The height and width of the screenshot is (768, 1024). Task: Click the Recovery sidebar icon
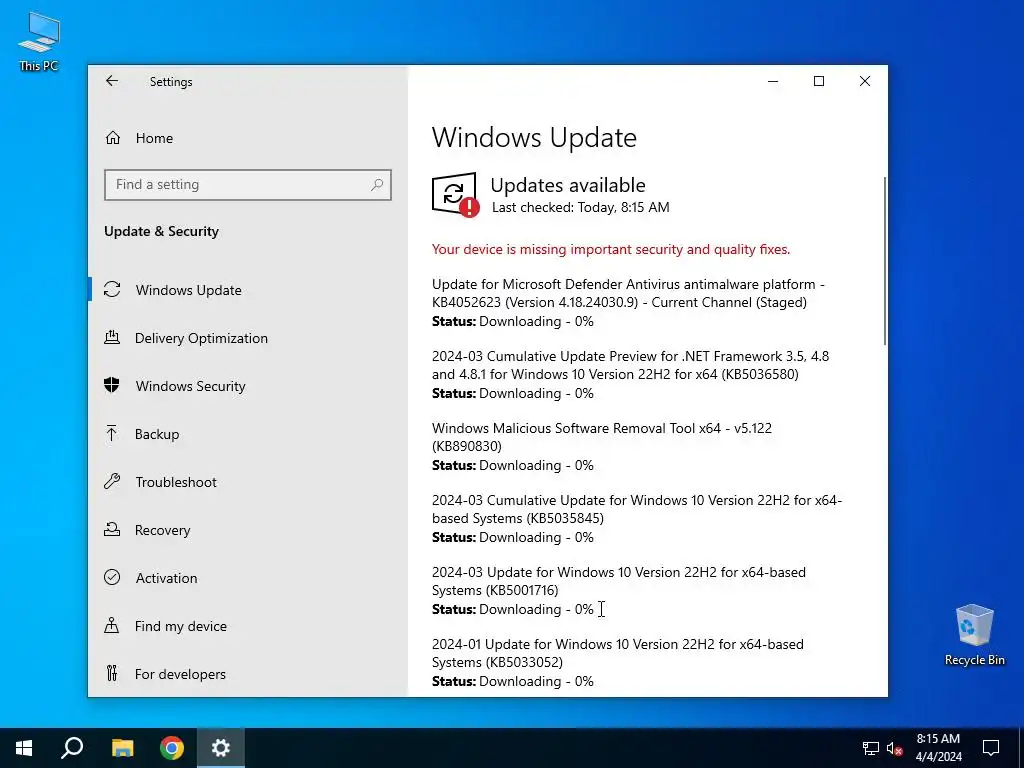pos(112,530)
